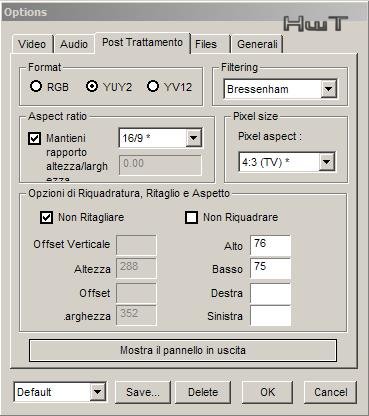Click the HwT logo icon
369x416 pixels.
coord(315,23)
